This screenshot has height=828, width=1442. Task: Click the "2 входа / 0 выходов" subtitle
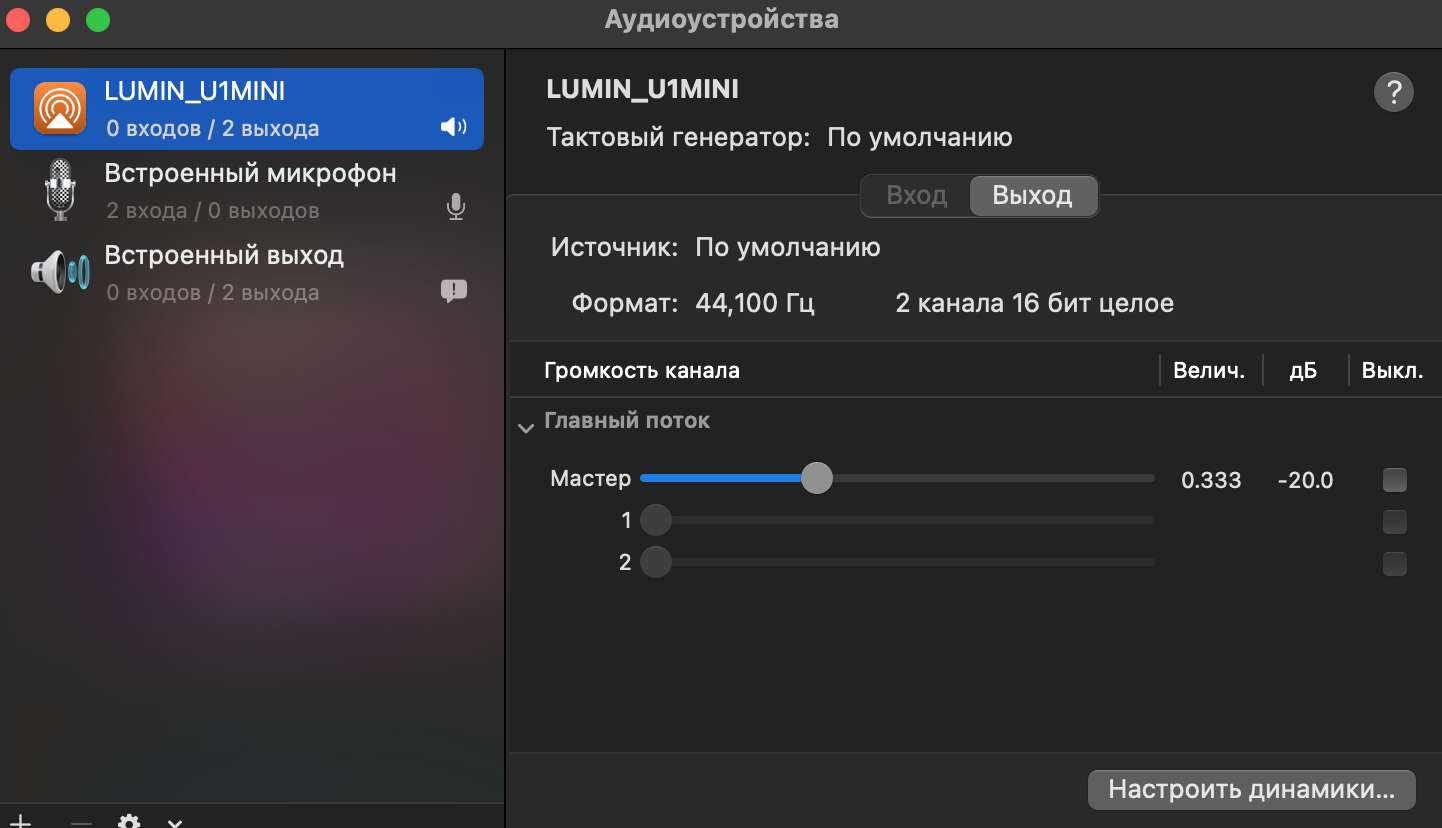(213, 211)
